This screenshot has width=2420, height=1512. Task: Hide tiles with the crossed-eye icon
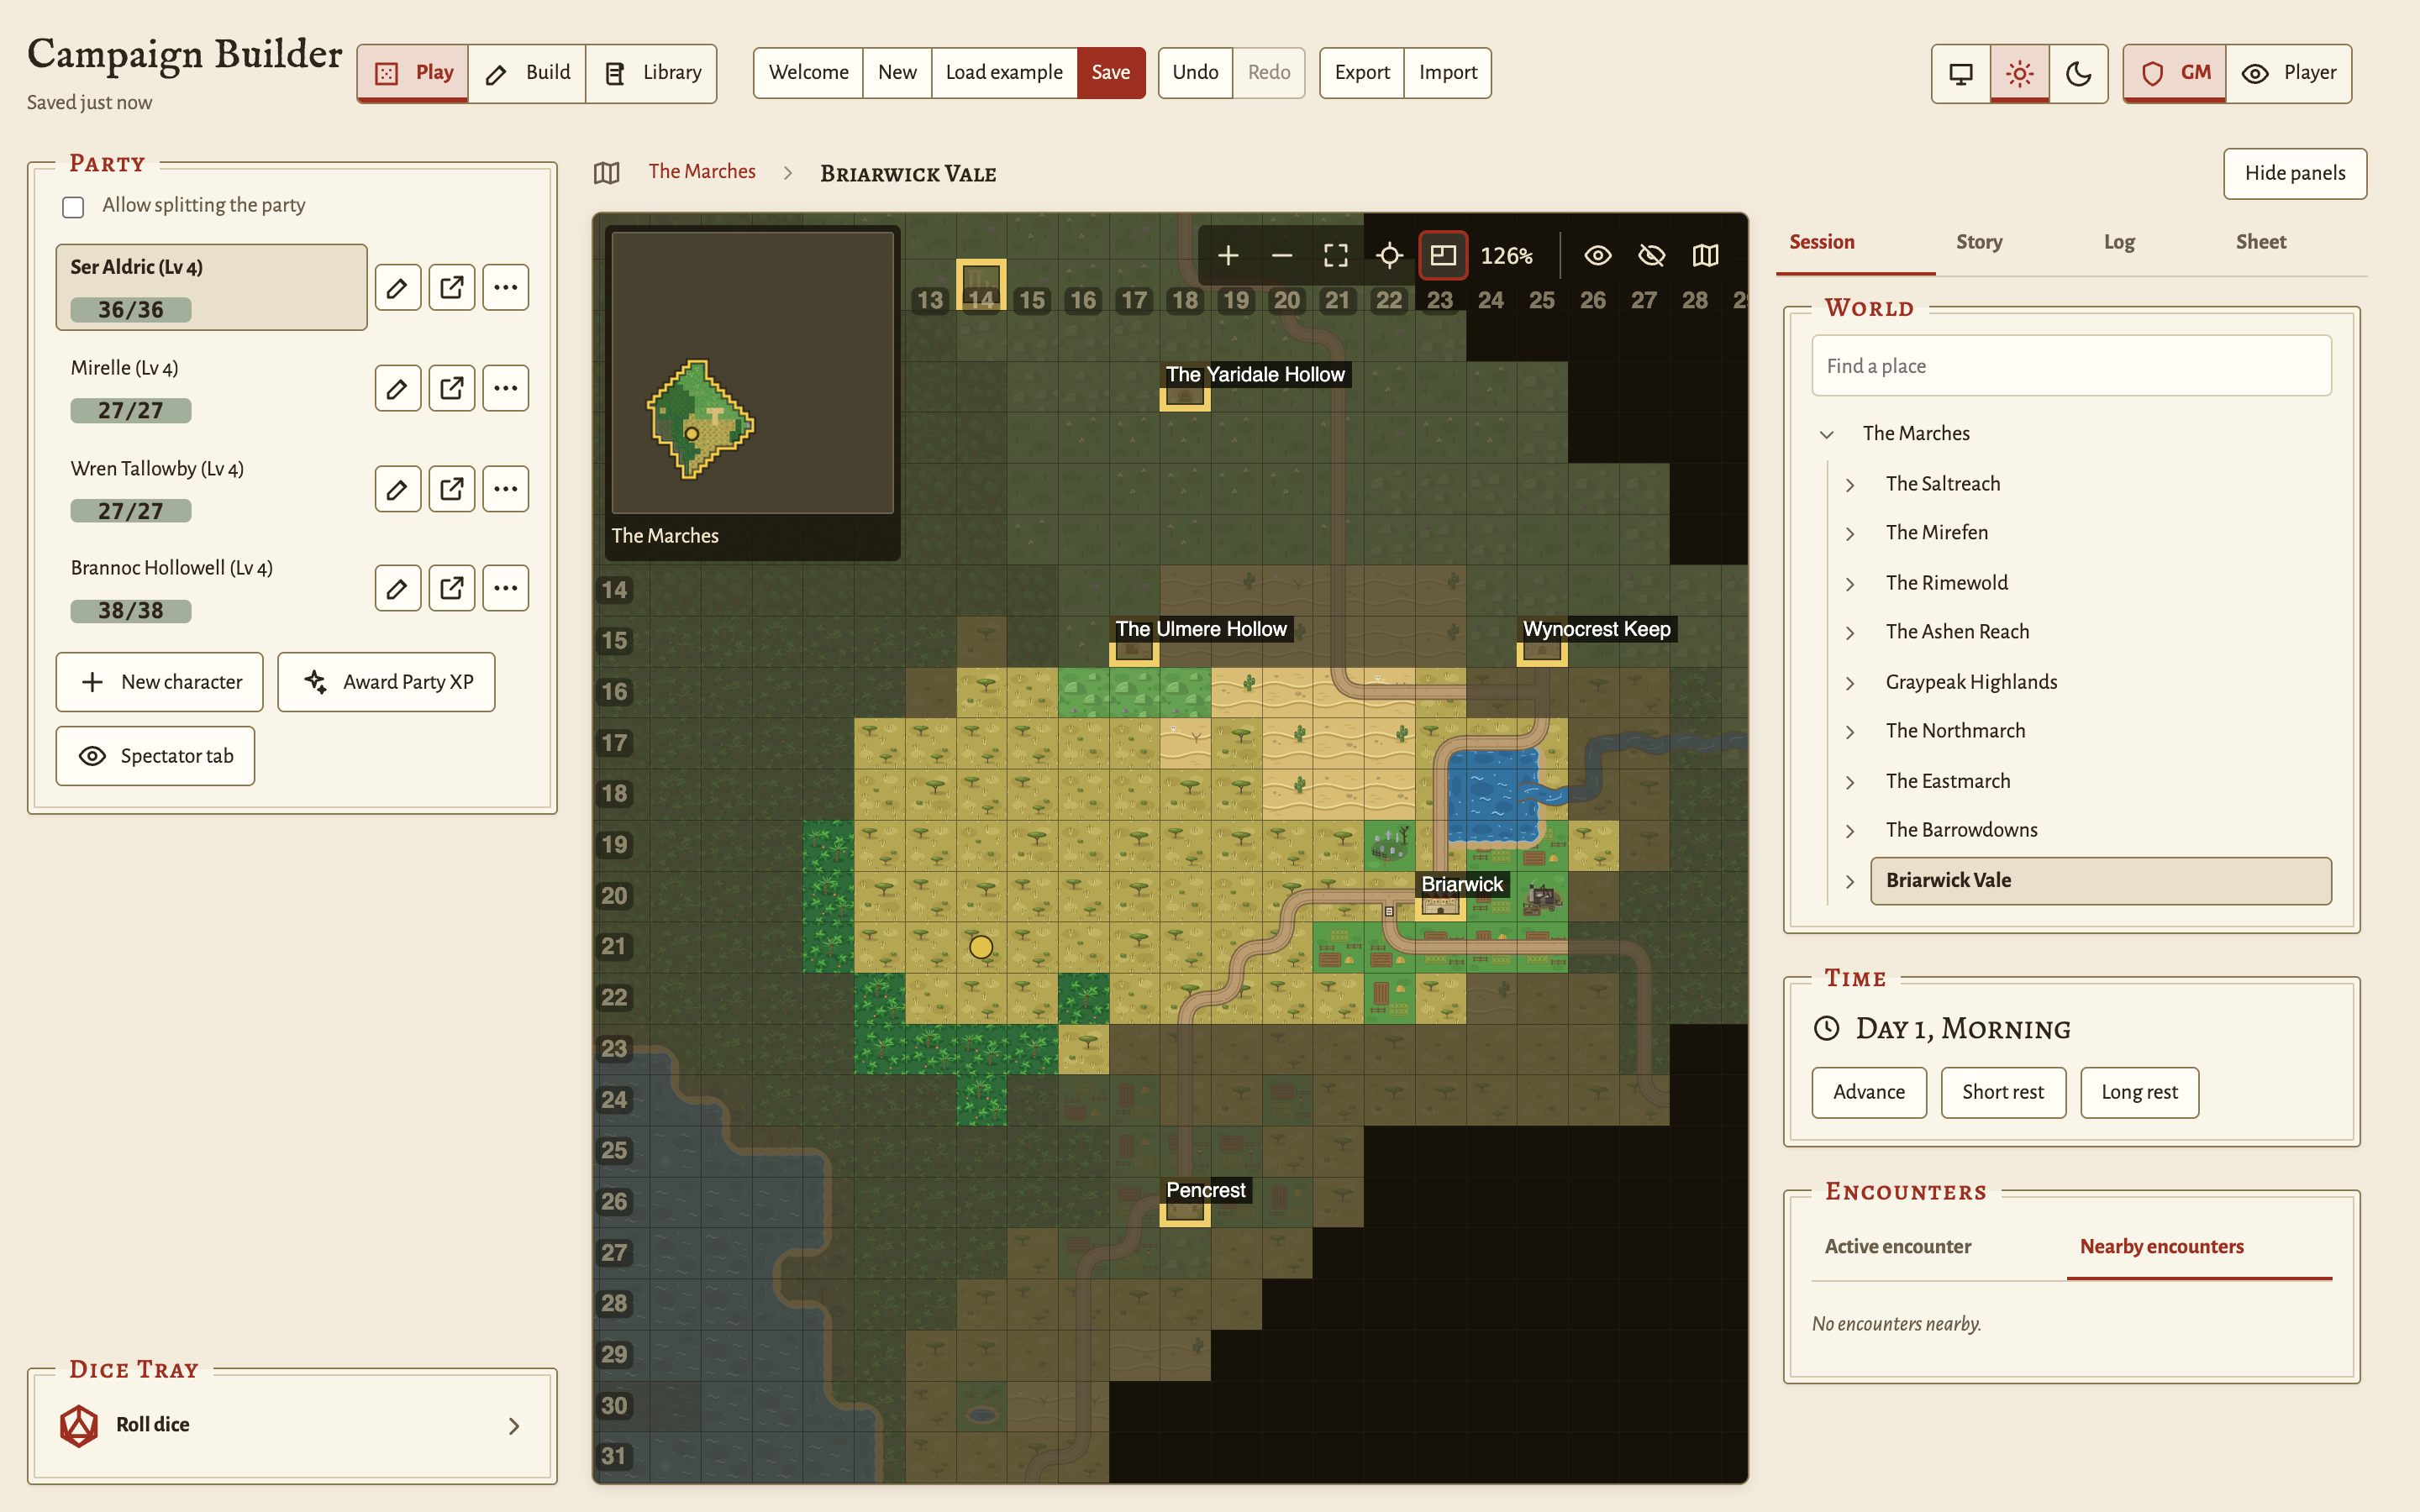[x=1652, y=256]
